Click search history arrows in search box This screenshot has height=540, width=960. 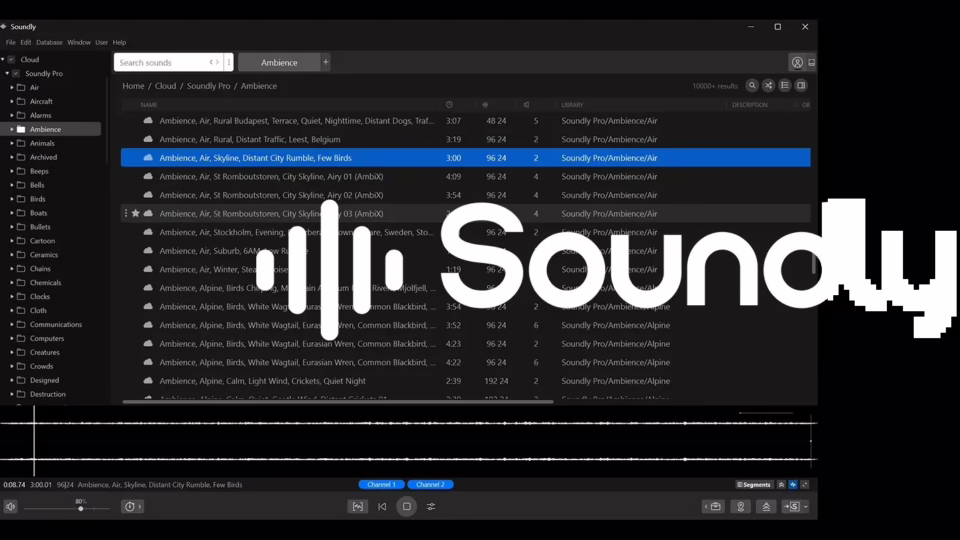pyautogui.click(x=214, y=62)
